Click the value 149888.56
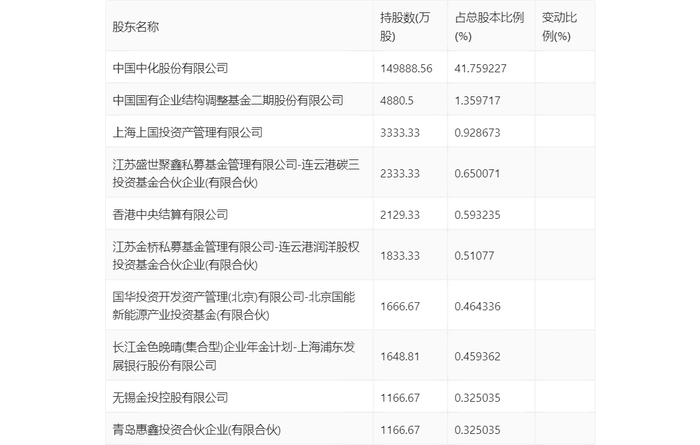This screenshot has width=700, height=445. (406, 68)
